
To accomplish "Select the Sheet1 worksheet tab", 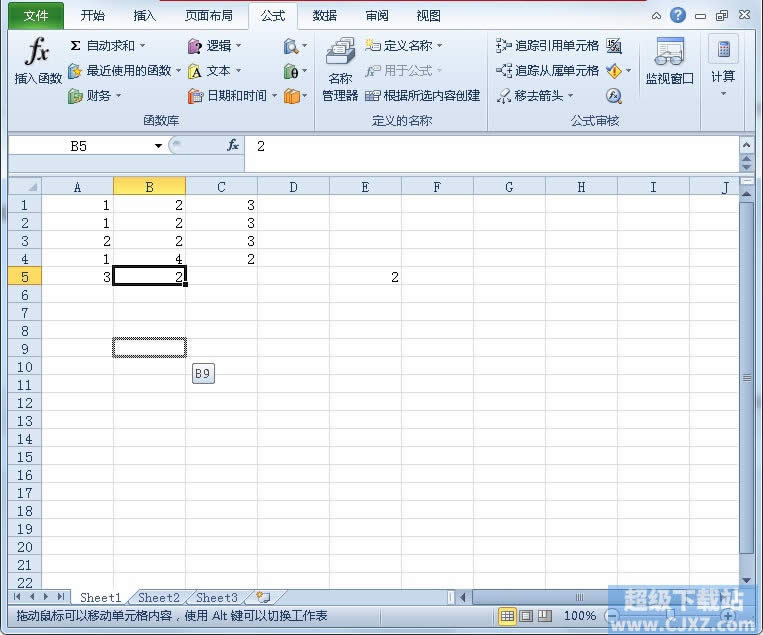I will click(x=100, y=597).
